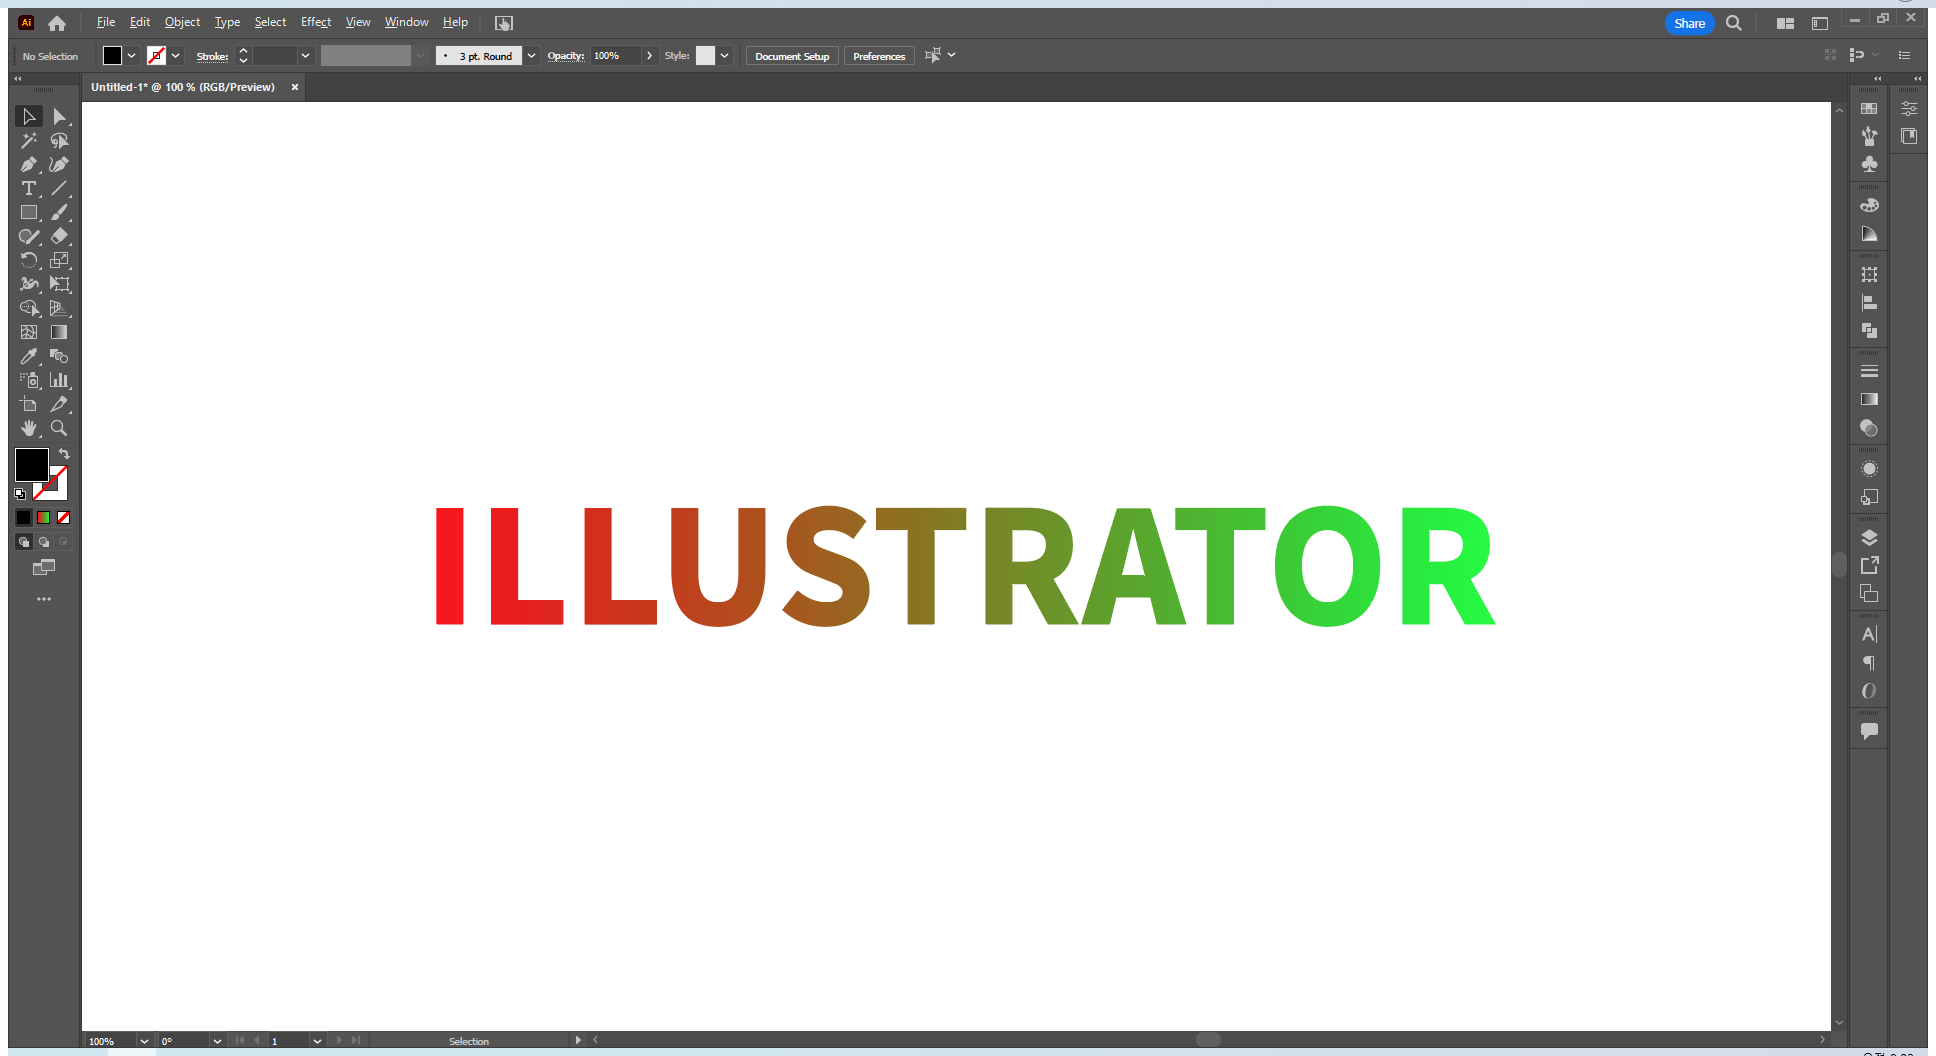Change the screen mode
This screenshot has height=1056, width=1936.
[44, 567]
